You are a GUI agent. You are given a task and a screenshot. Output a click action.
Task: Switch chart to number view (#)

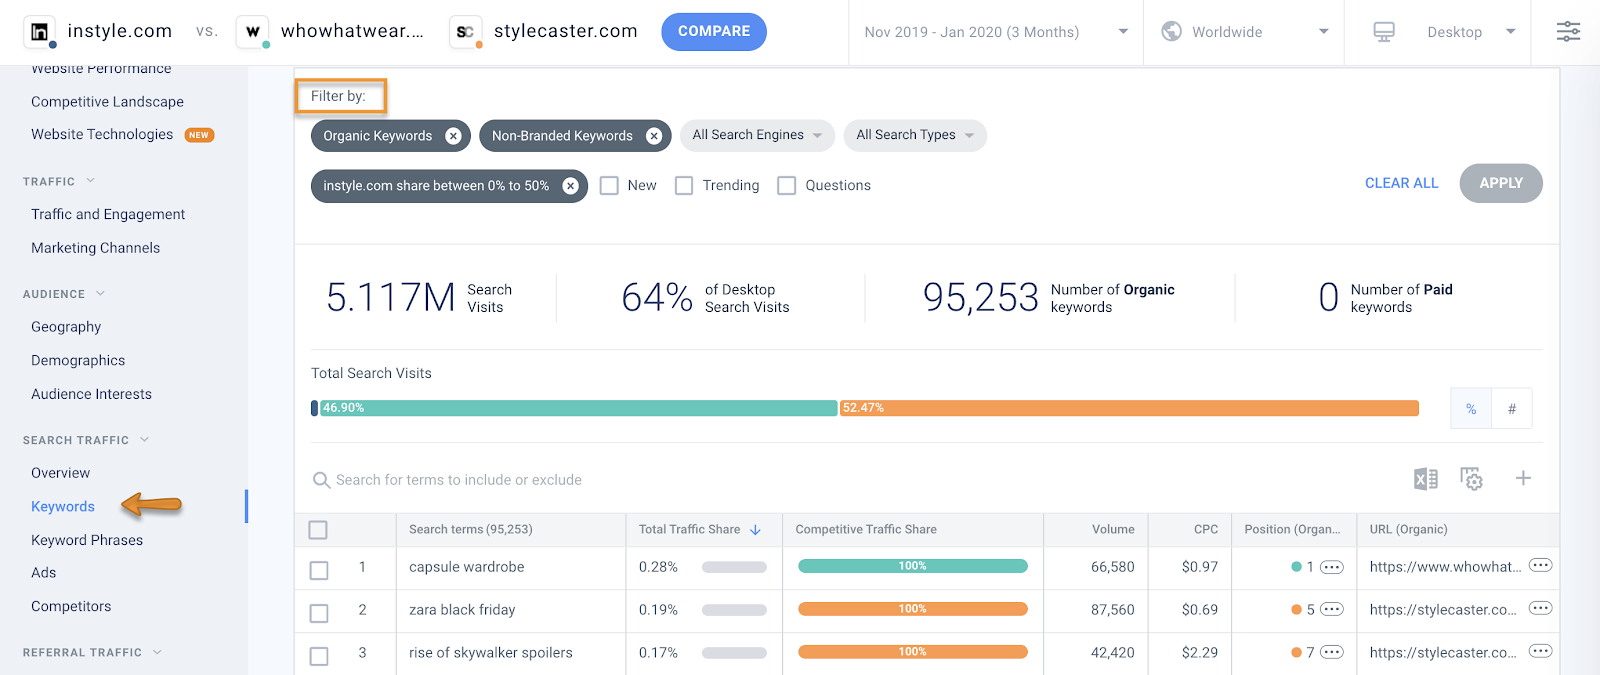coord(1512,409)
